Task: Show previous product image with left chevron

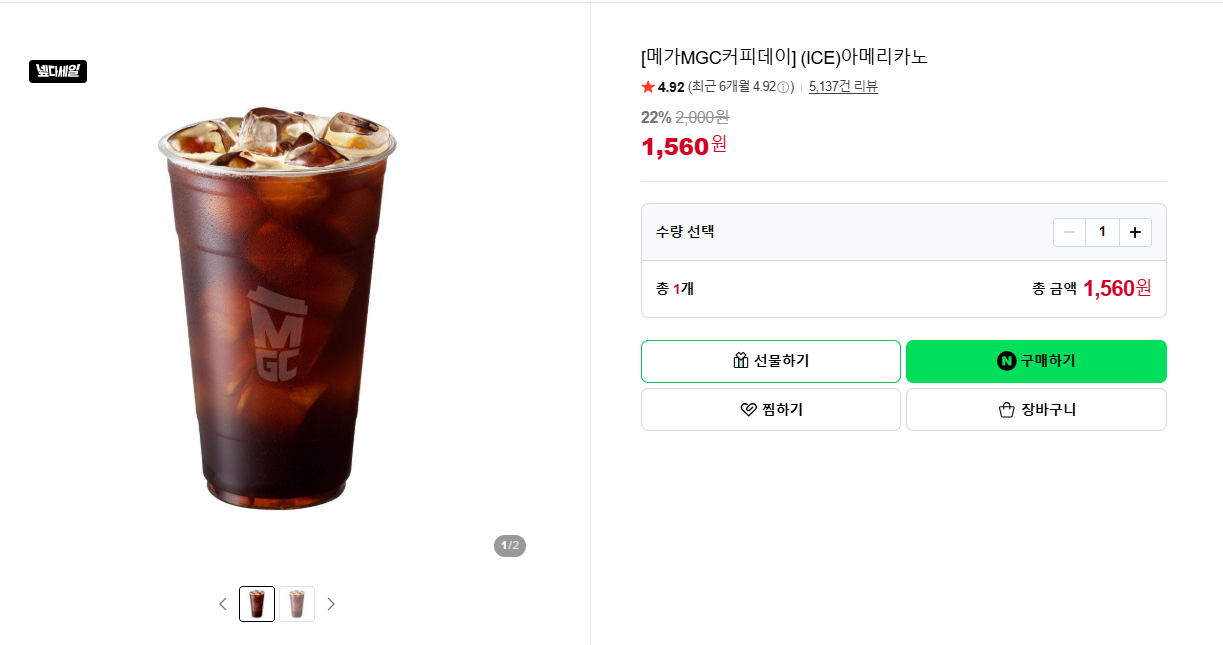Action: pyautogui.click(x=223, y=604)
